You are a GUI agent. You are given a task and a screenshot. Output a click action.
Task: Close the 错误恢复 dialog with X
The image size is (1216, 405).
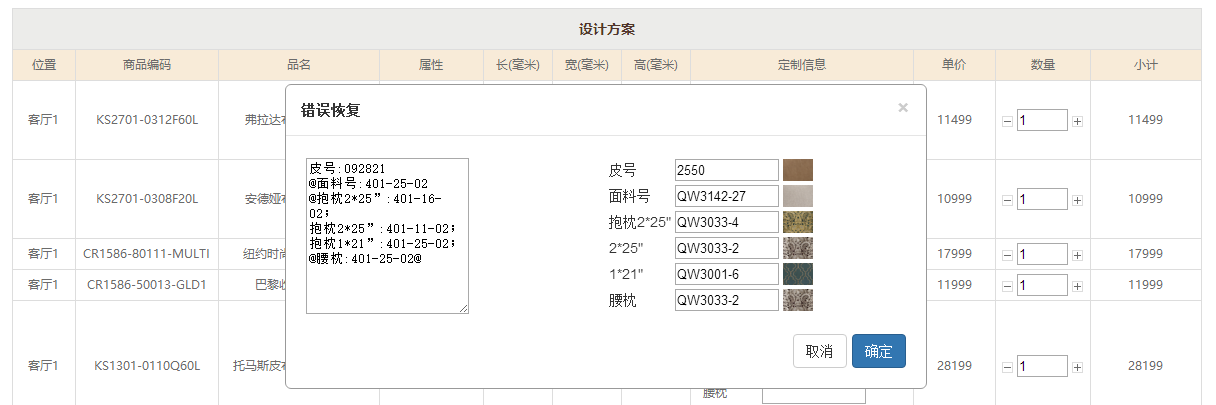pyautogui.click(x=903, y=108)
